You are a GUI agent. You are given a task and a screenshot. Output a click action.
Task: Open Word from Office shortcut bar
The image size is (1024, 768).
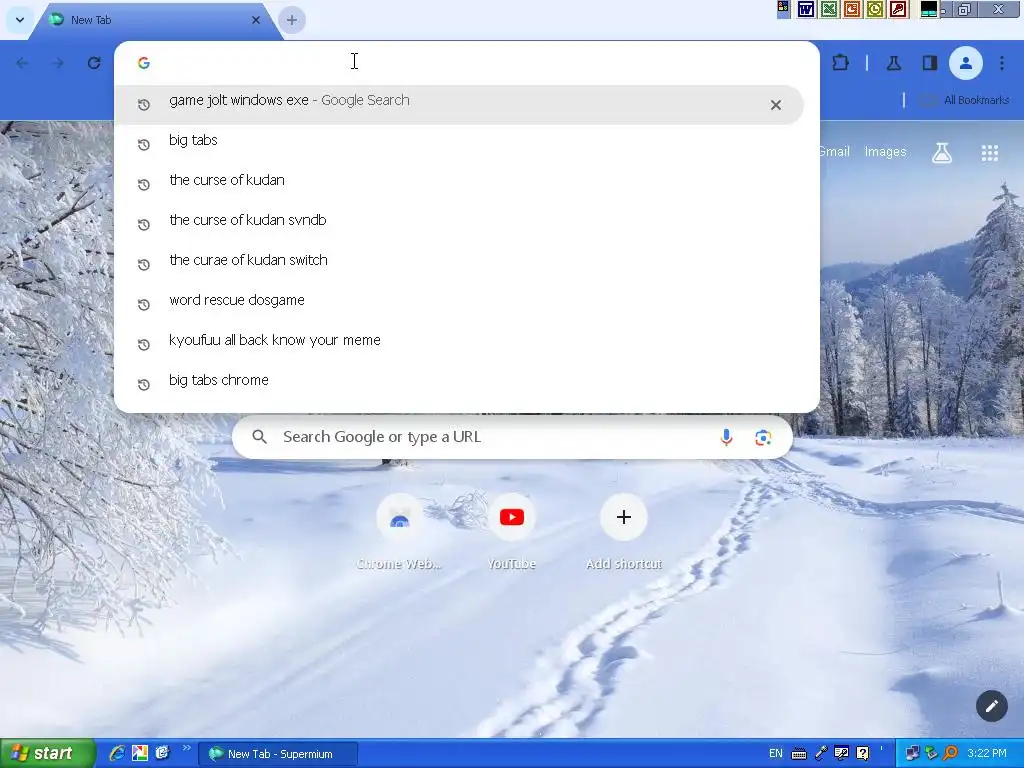click(x=806, y=9)
